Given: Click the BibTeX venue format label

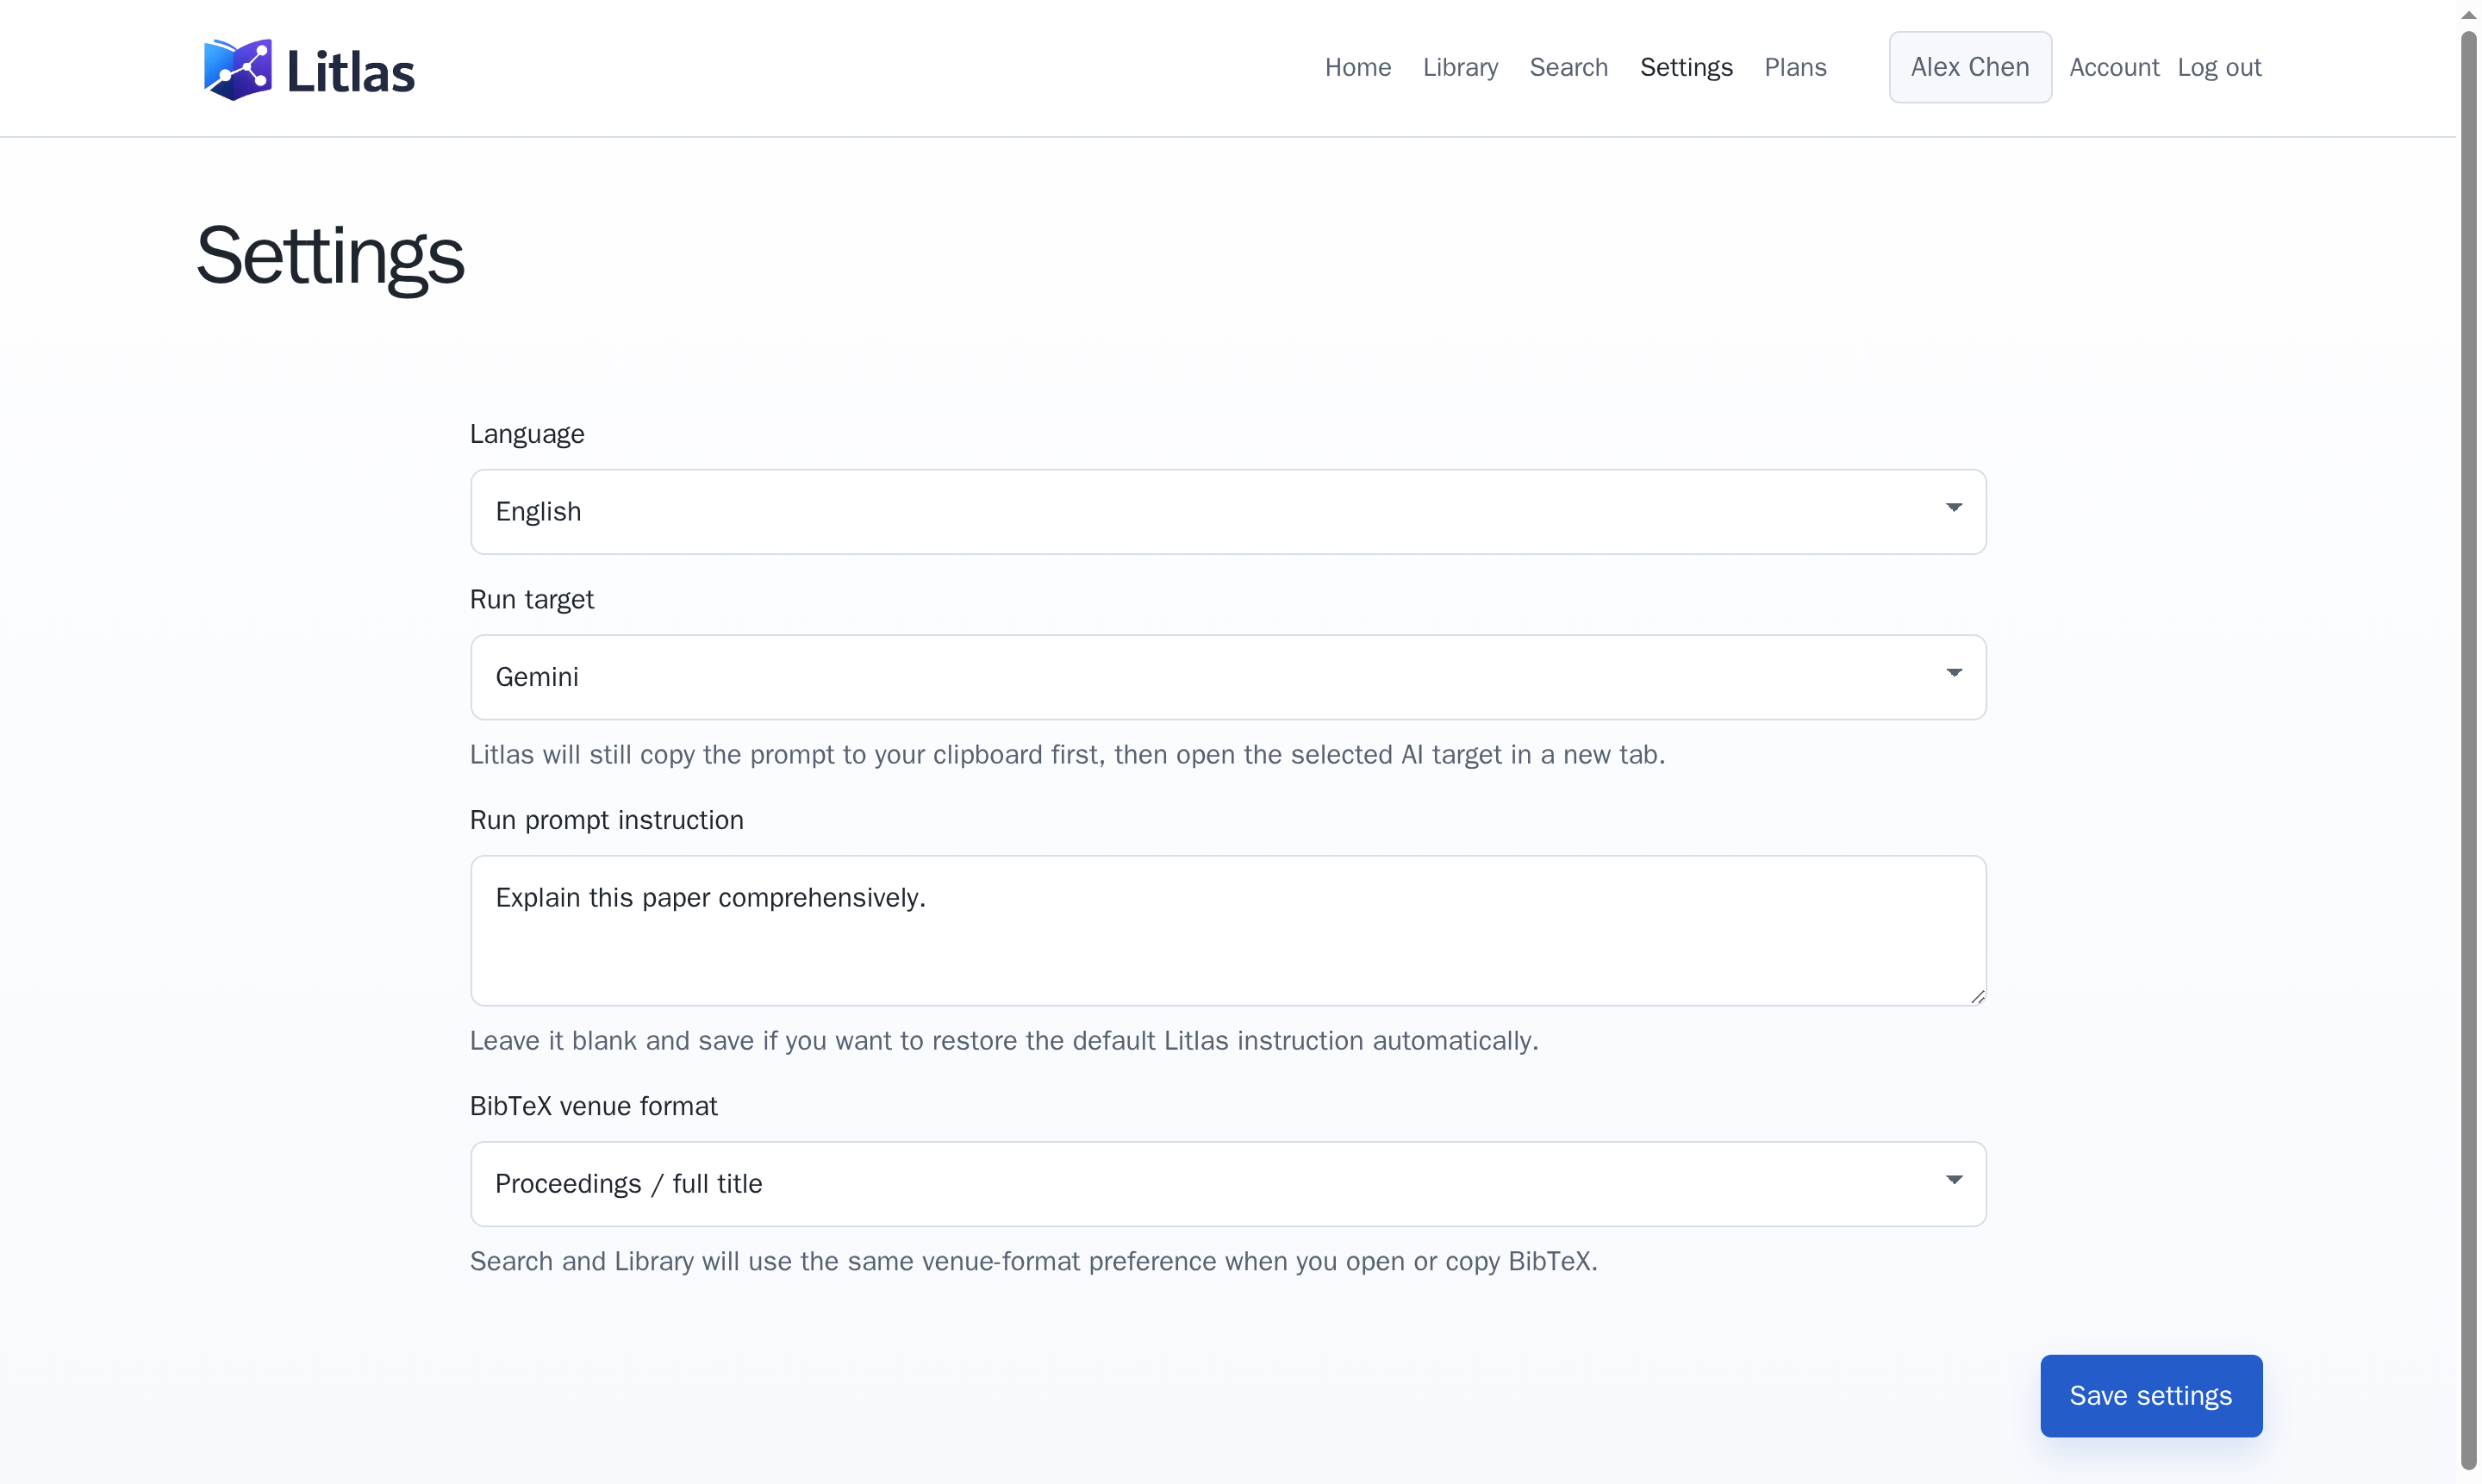Looking at the screenshot, I should click(593, 1106).
